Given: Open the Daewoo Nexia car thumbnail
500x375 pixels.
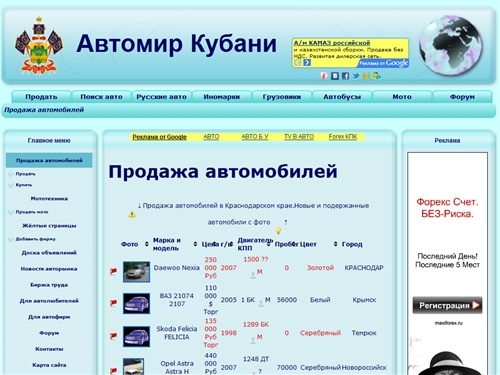Looking at the screenshot, I should [136, 272].
